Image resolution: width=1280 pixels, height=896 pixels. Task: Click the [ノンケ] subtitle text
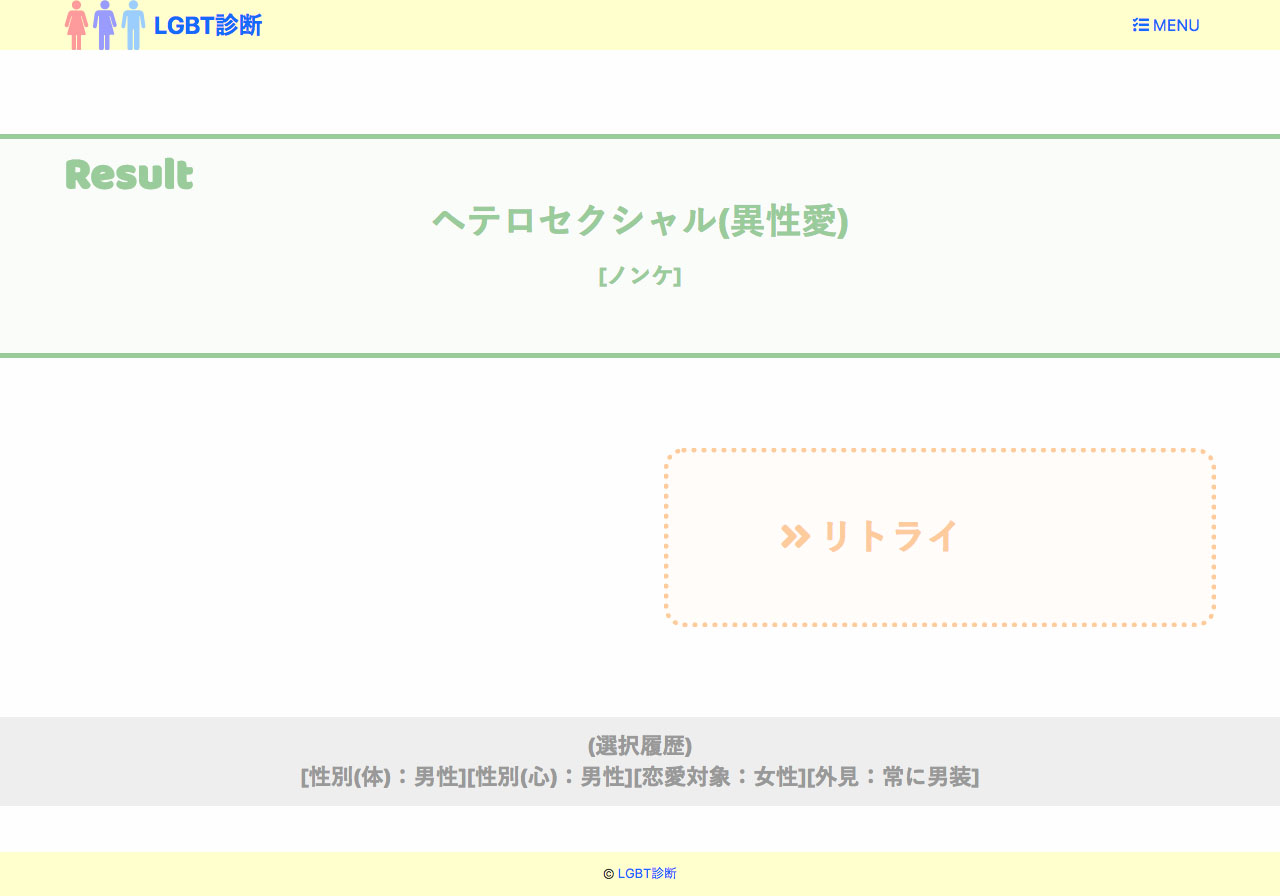coord(640,275)
